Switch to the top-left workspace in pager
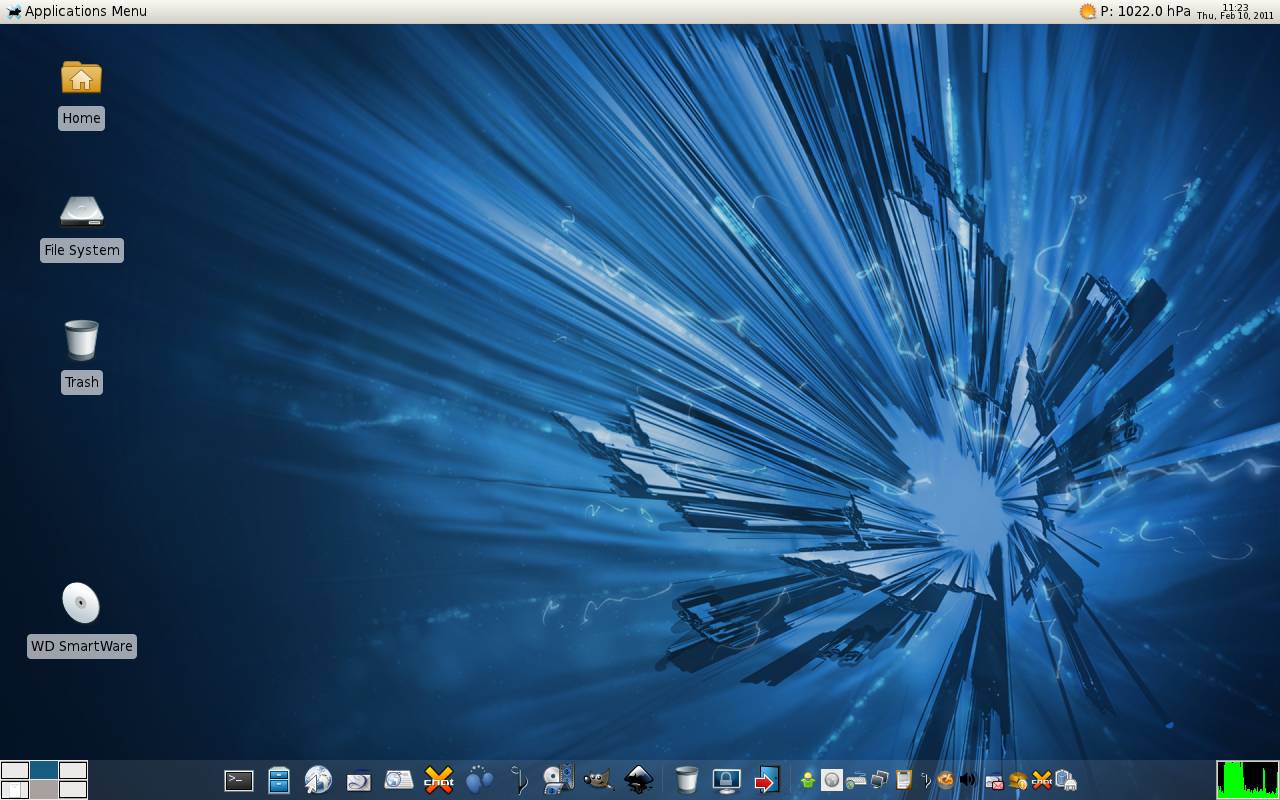This screenshot has height=800, width=1280. click(15, 770)
